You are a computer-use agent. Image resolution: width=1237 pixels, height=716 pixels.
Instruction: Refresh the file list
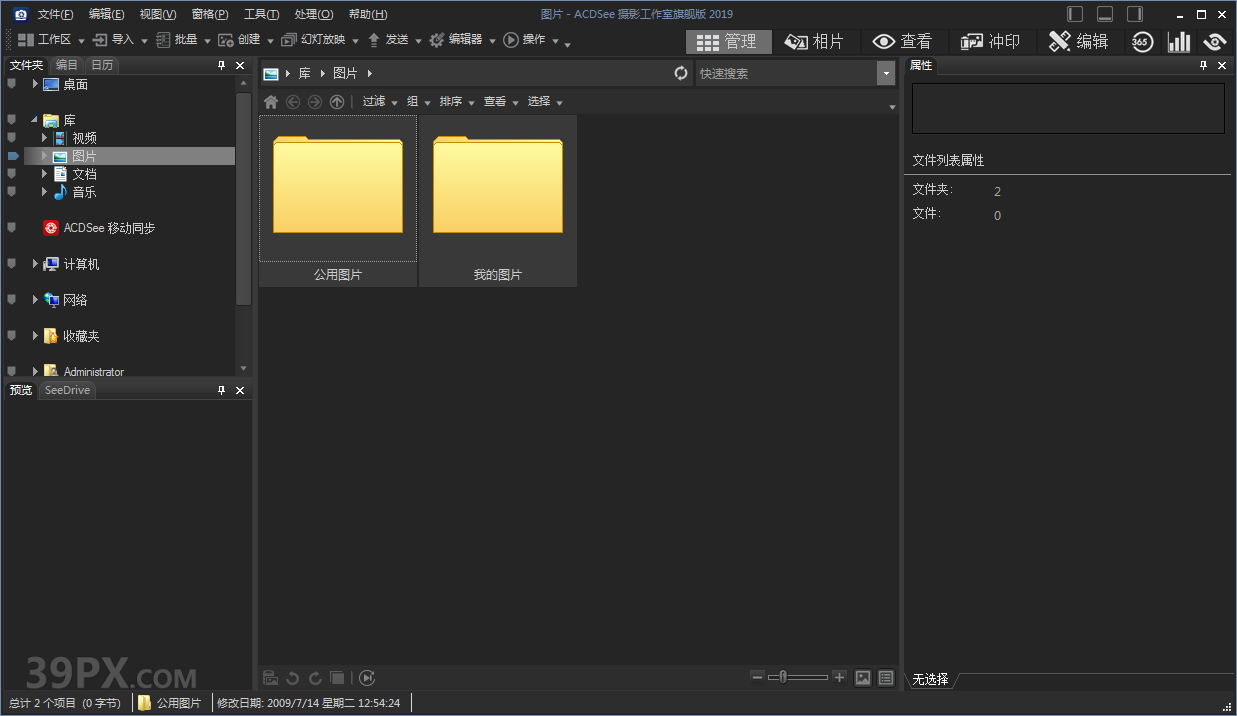point(681,73)
